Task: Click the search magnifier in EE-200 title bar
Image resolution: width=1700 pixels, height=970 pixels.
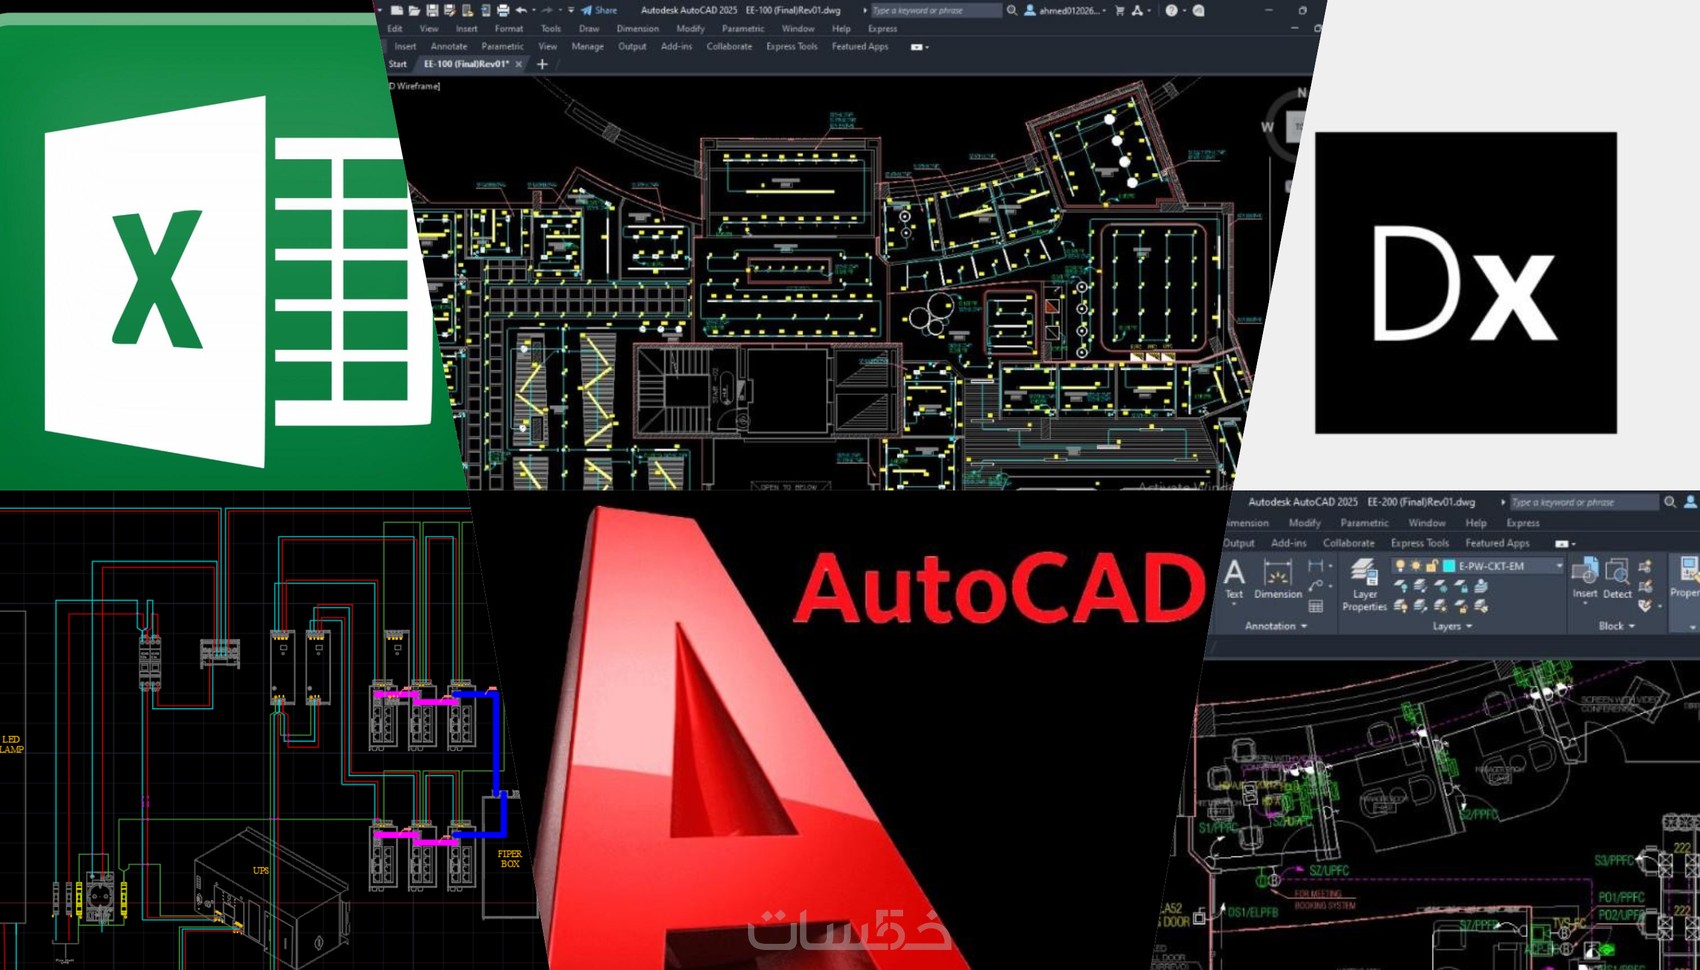Action: point(1669,502)
